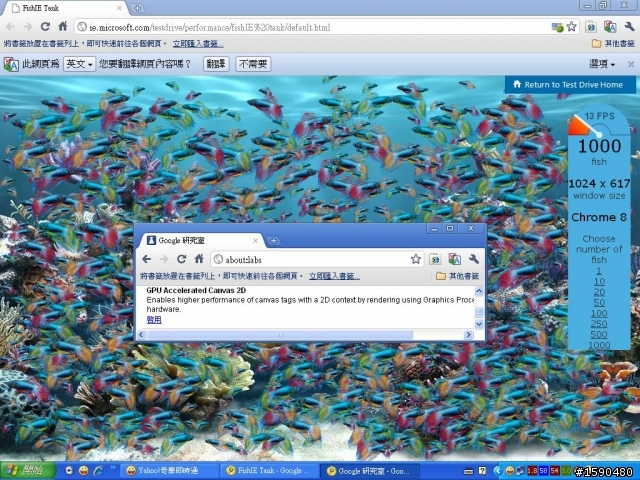
Task: Go back in small Chrome window
Action: [x=147, y=259]
